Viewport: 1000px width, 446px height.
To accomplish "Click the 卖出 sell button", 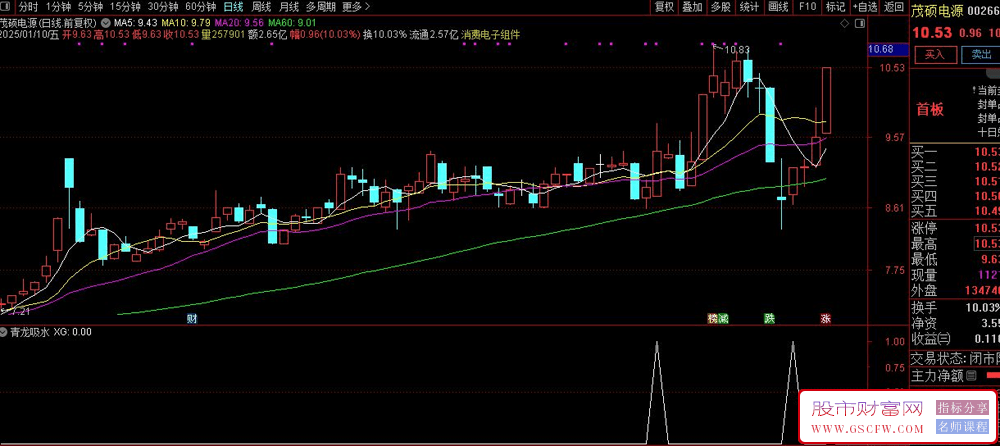I will coord(981,55).
